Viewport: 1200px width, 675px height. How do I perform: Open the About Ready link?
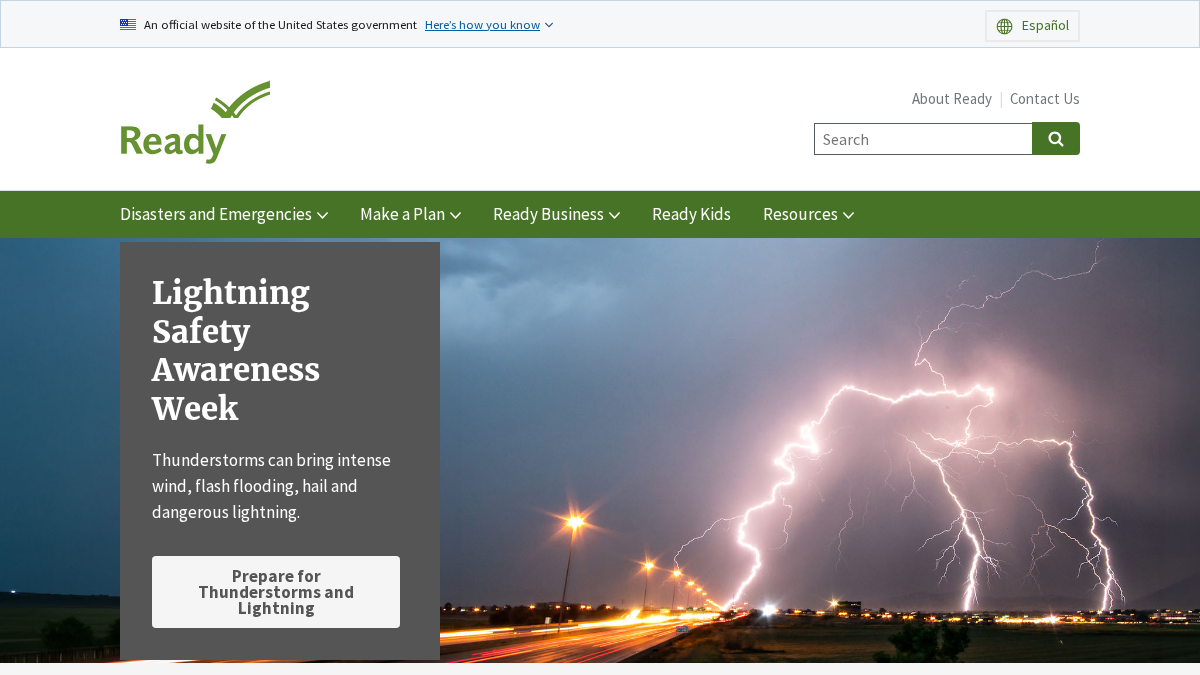pyautogui.click(x=951, y=99)
